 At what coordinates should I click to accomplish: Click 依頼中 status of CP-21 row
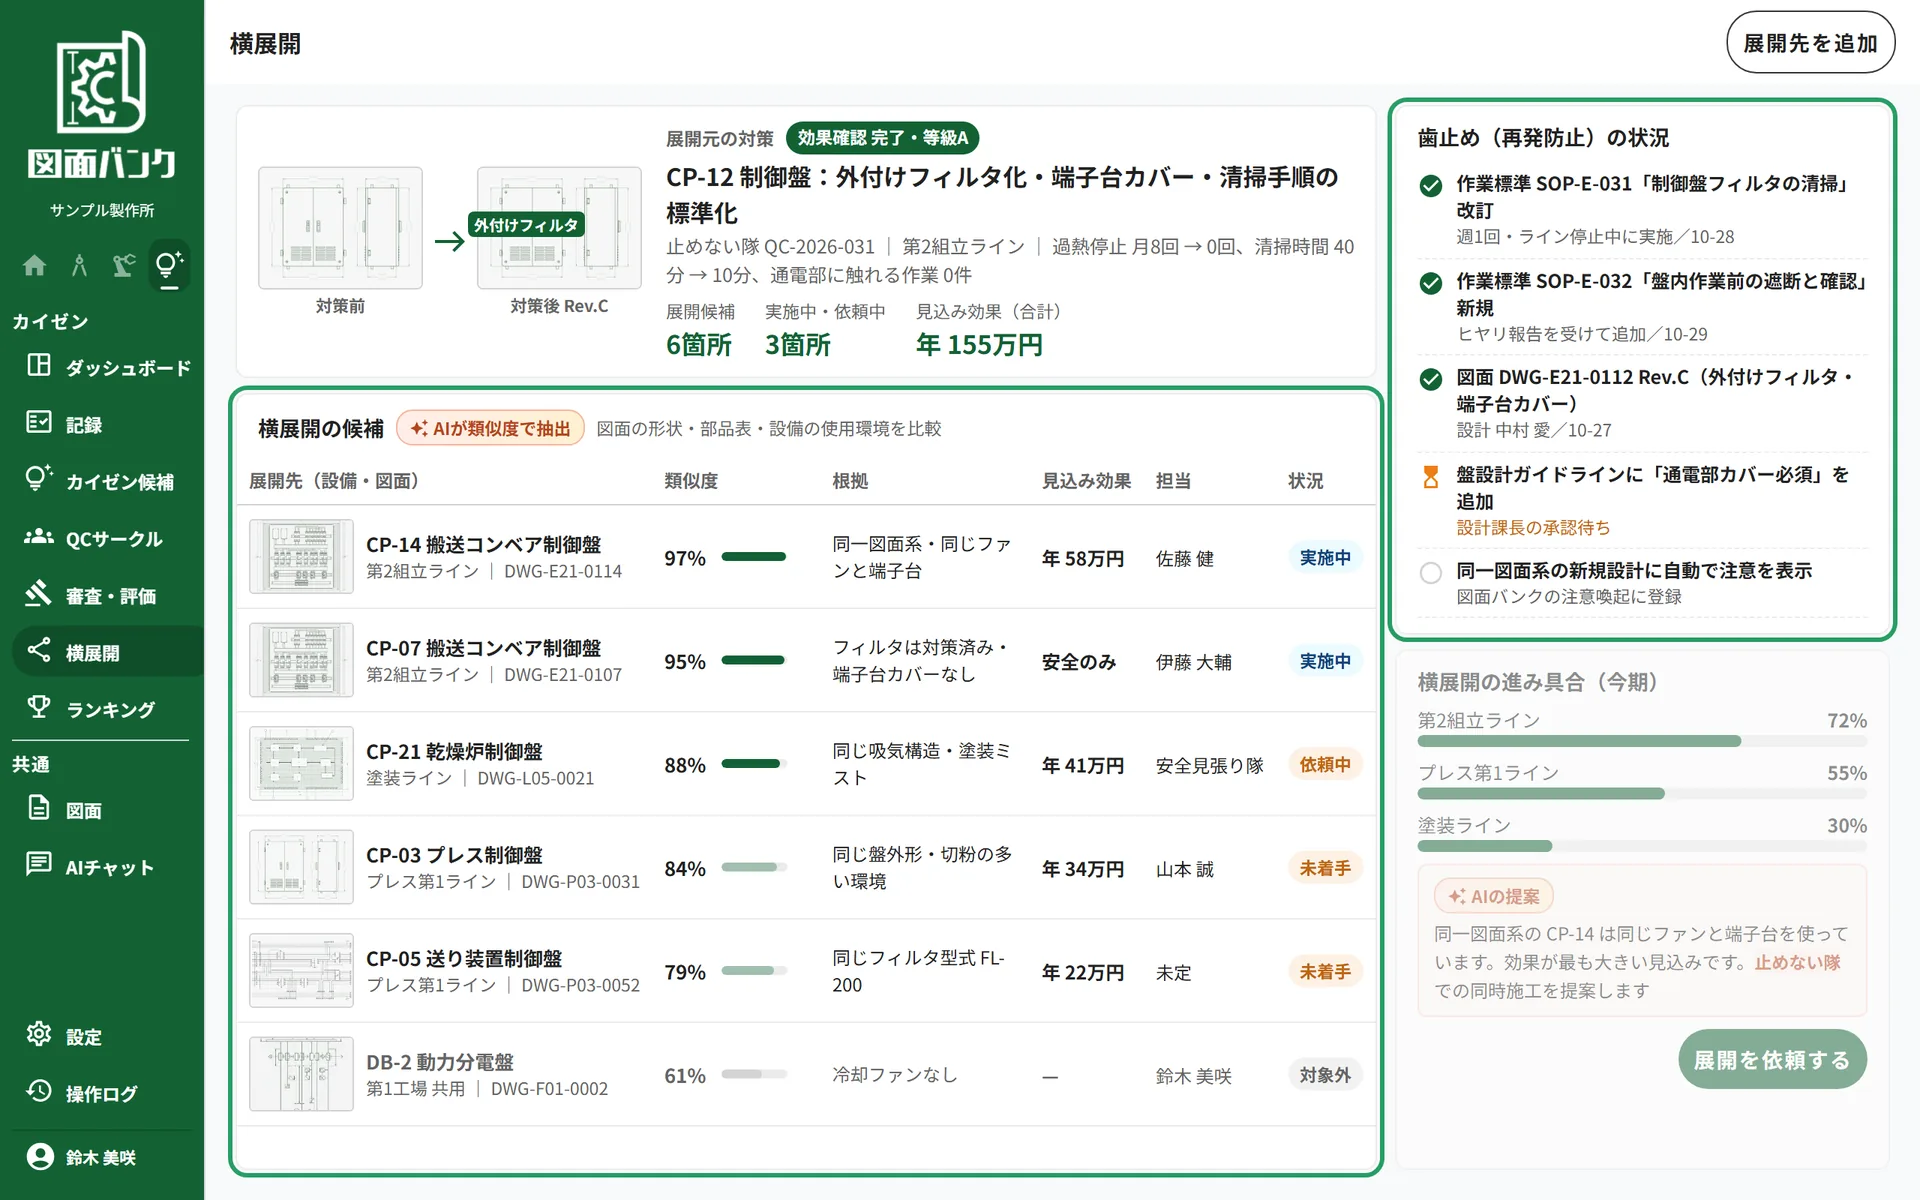[x=1325, y=765]
